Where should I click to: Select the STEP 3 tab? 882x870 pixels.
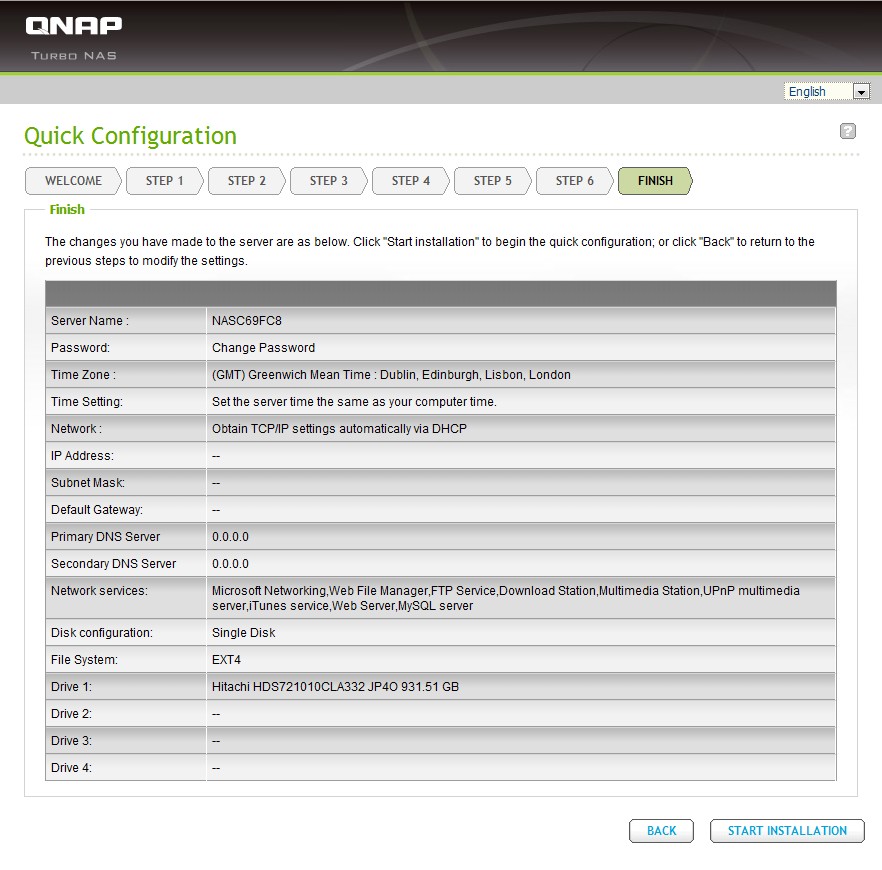pyautogui.click(x=329, y=181)
